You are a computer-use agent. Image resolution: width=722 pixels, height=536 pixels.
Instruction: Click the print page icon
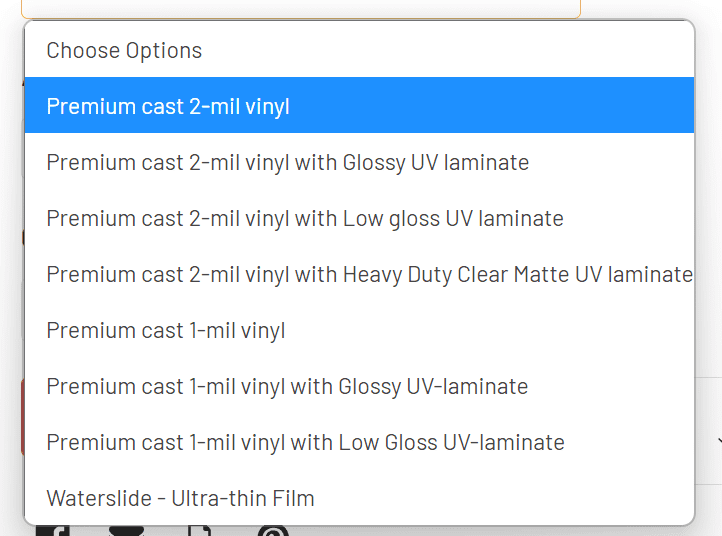point(198,531)
